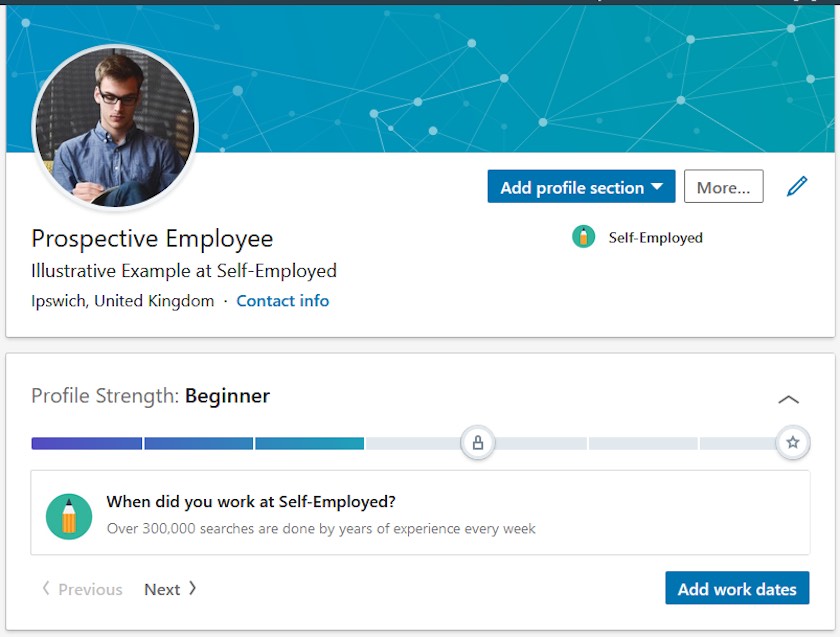Select the Self-Employed company icon

pos(583,237)
